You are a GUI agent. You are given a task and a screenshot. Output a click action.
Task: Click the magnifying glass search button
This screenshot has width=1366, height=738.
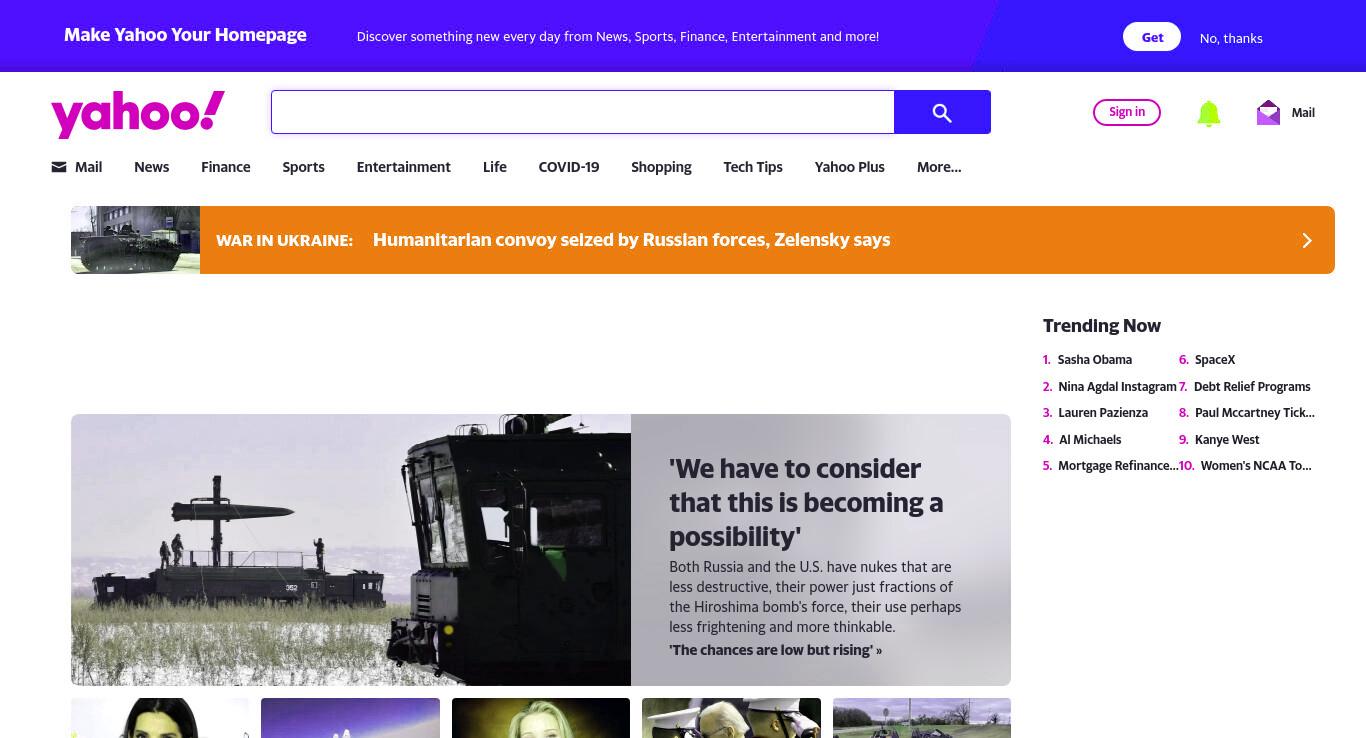(942, 112)
